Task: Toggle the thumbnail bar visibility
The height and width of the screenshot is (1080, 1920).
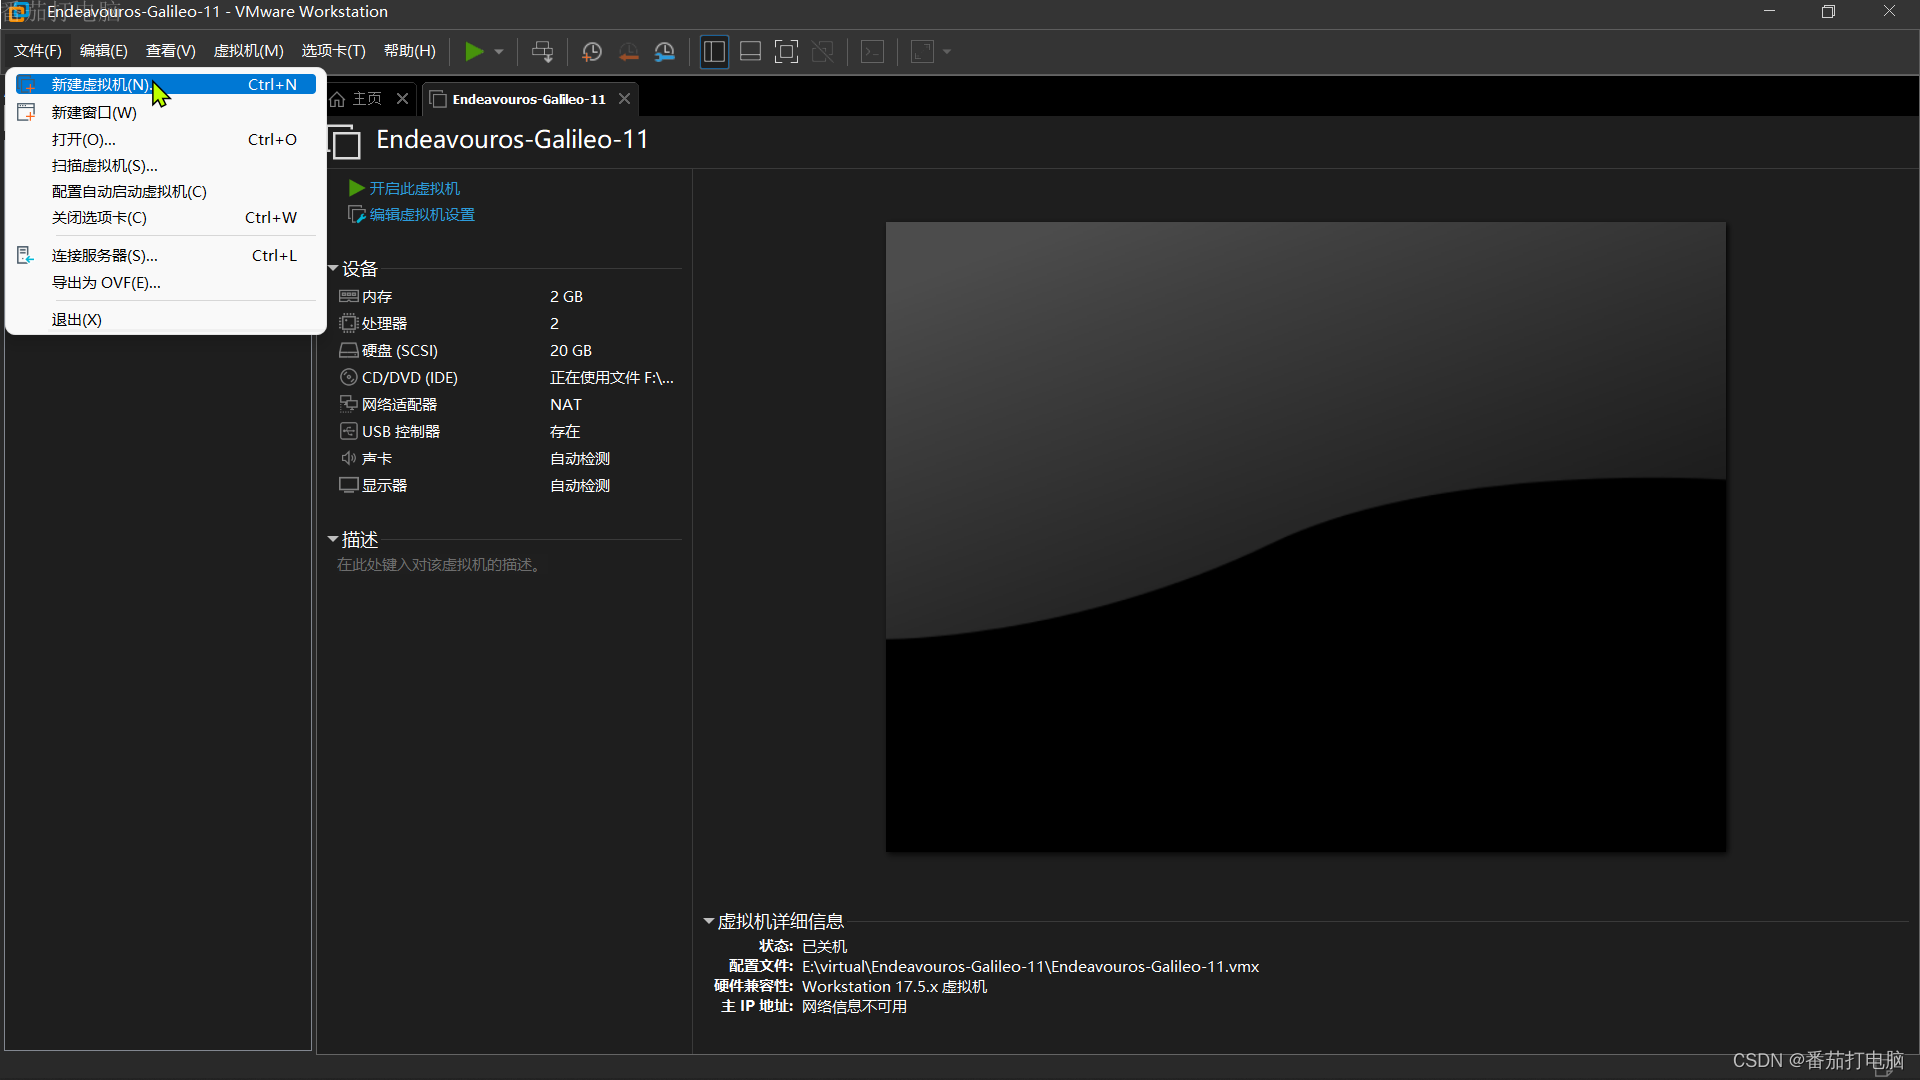Action: [x=750, y=51]
